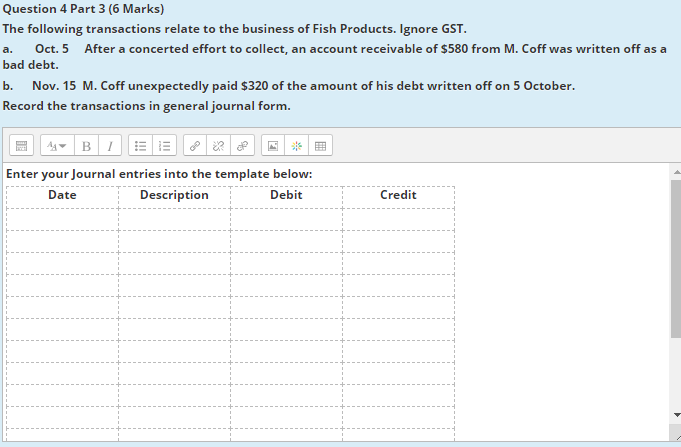Click the editor's scroll up arrow
681x447 pixels.
pos(676,172)
